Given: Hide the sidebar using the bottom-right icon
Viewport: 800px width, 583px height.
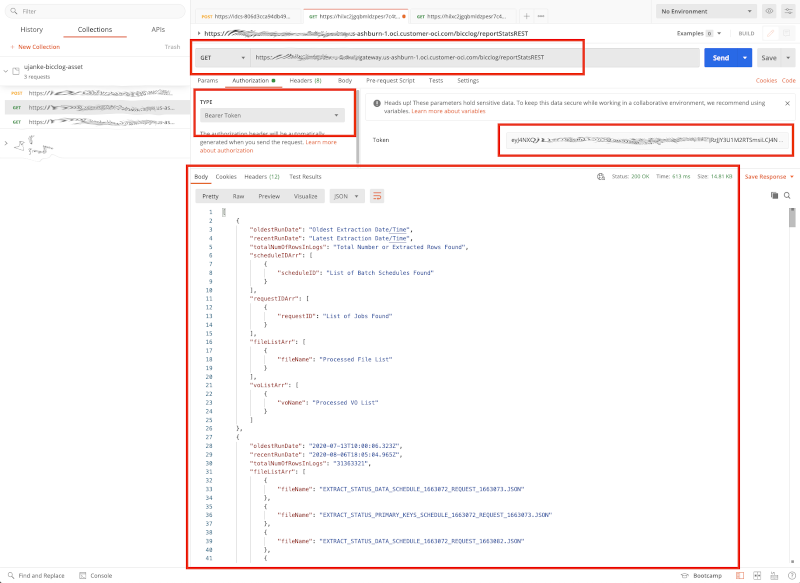Looking at the screenshot, I should point(739,576).
